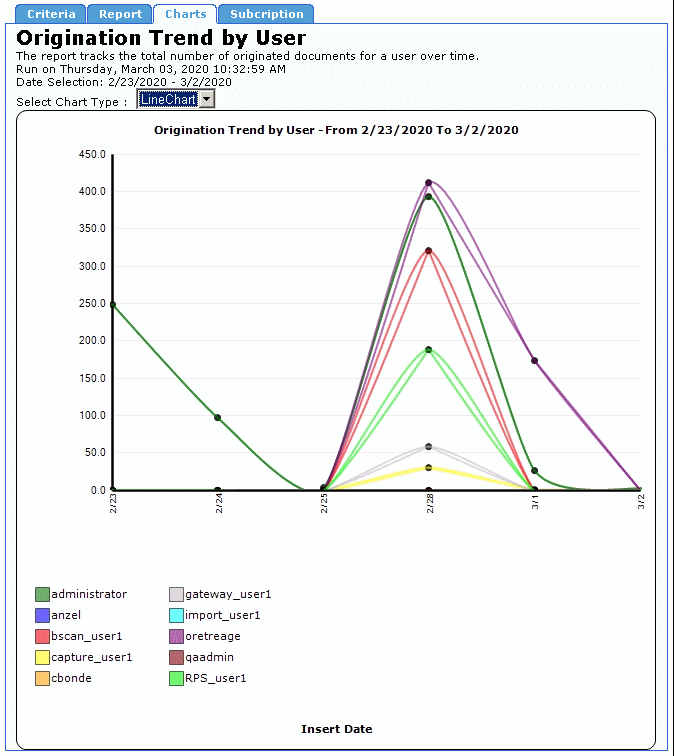674x756 pixels.
Task: Click the oretreage peak data point on 2/28
Action: click(x=428, y=183)
